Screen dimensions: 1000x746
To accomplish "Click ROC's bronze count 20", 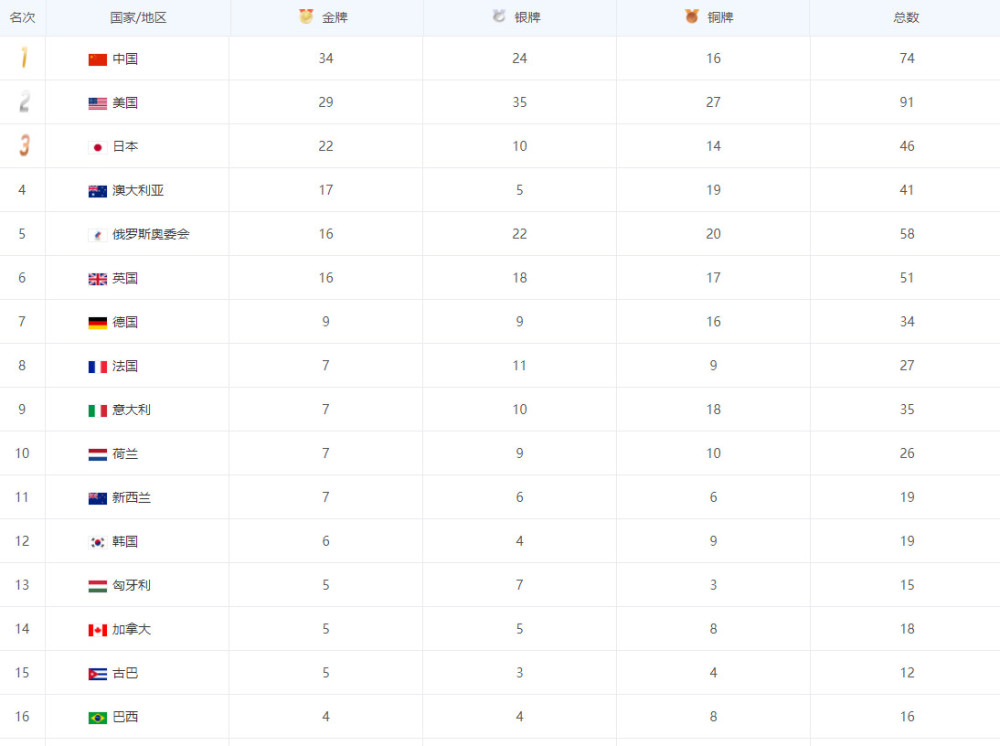I will pyautogui.click(x=714, y=234).
